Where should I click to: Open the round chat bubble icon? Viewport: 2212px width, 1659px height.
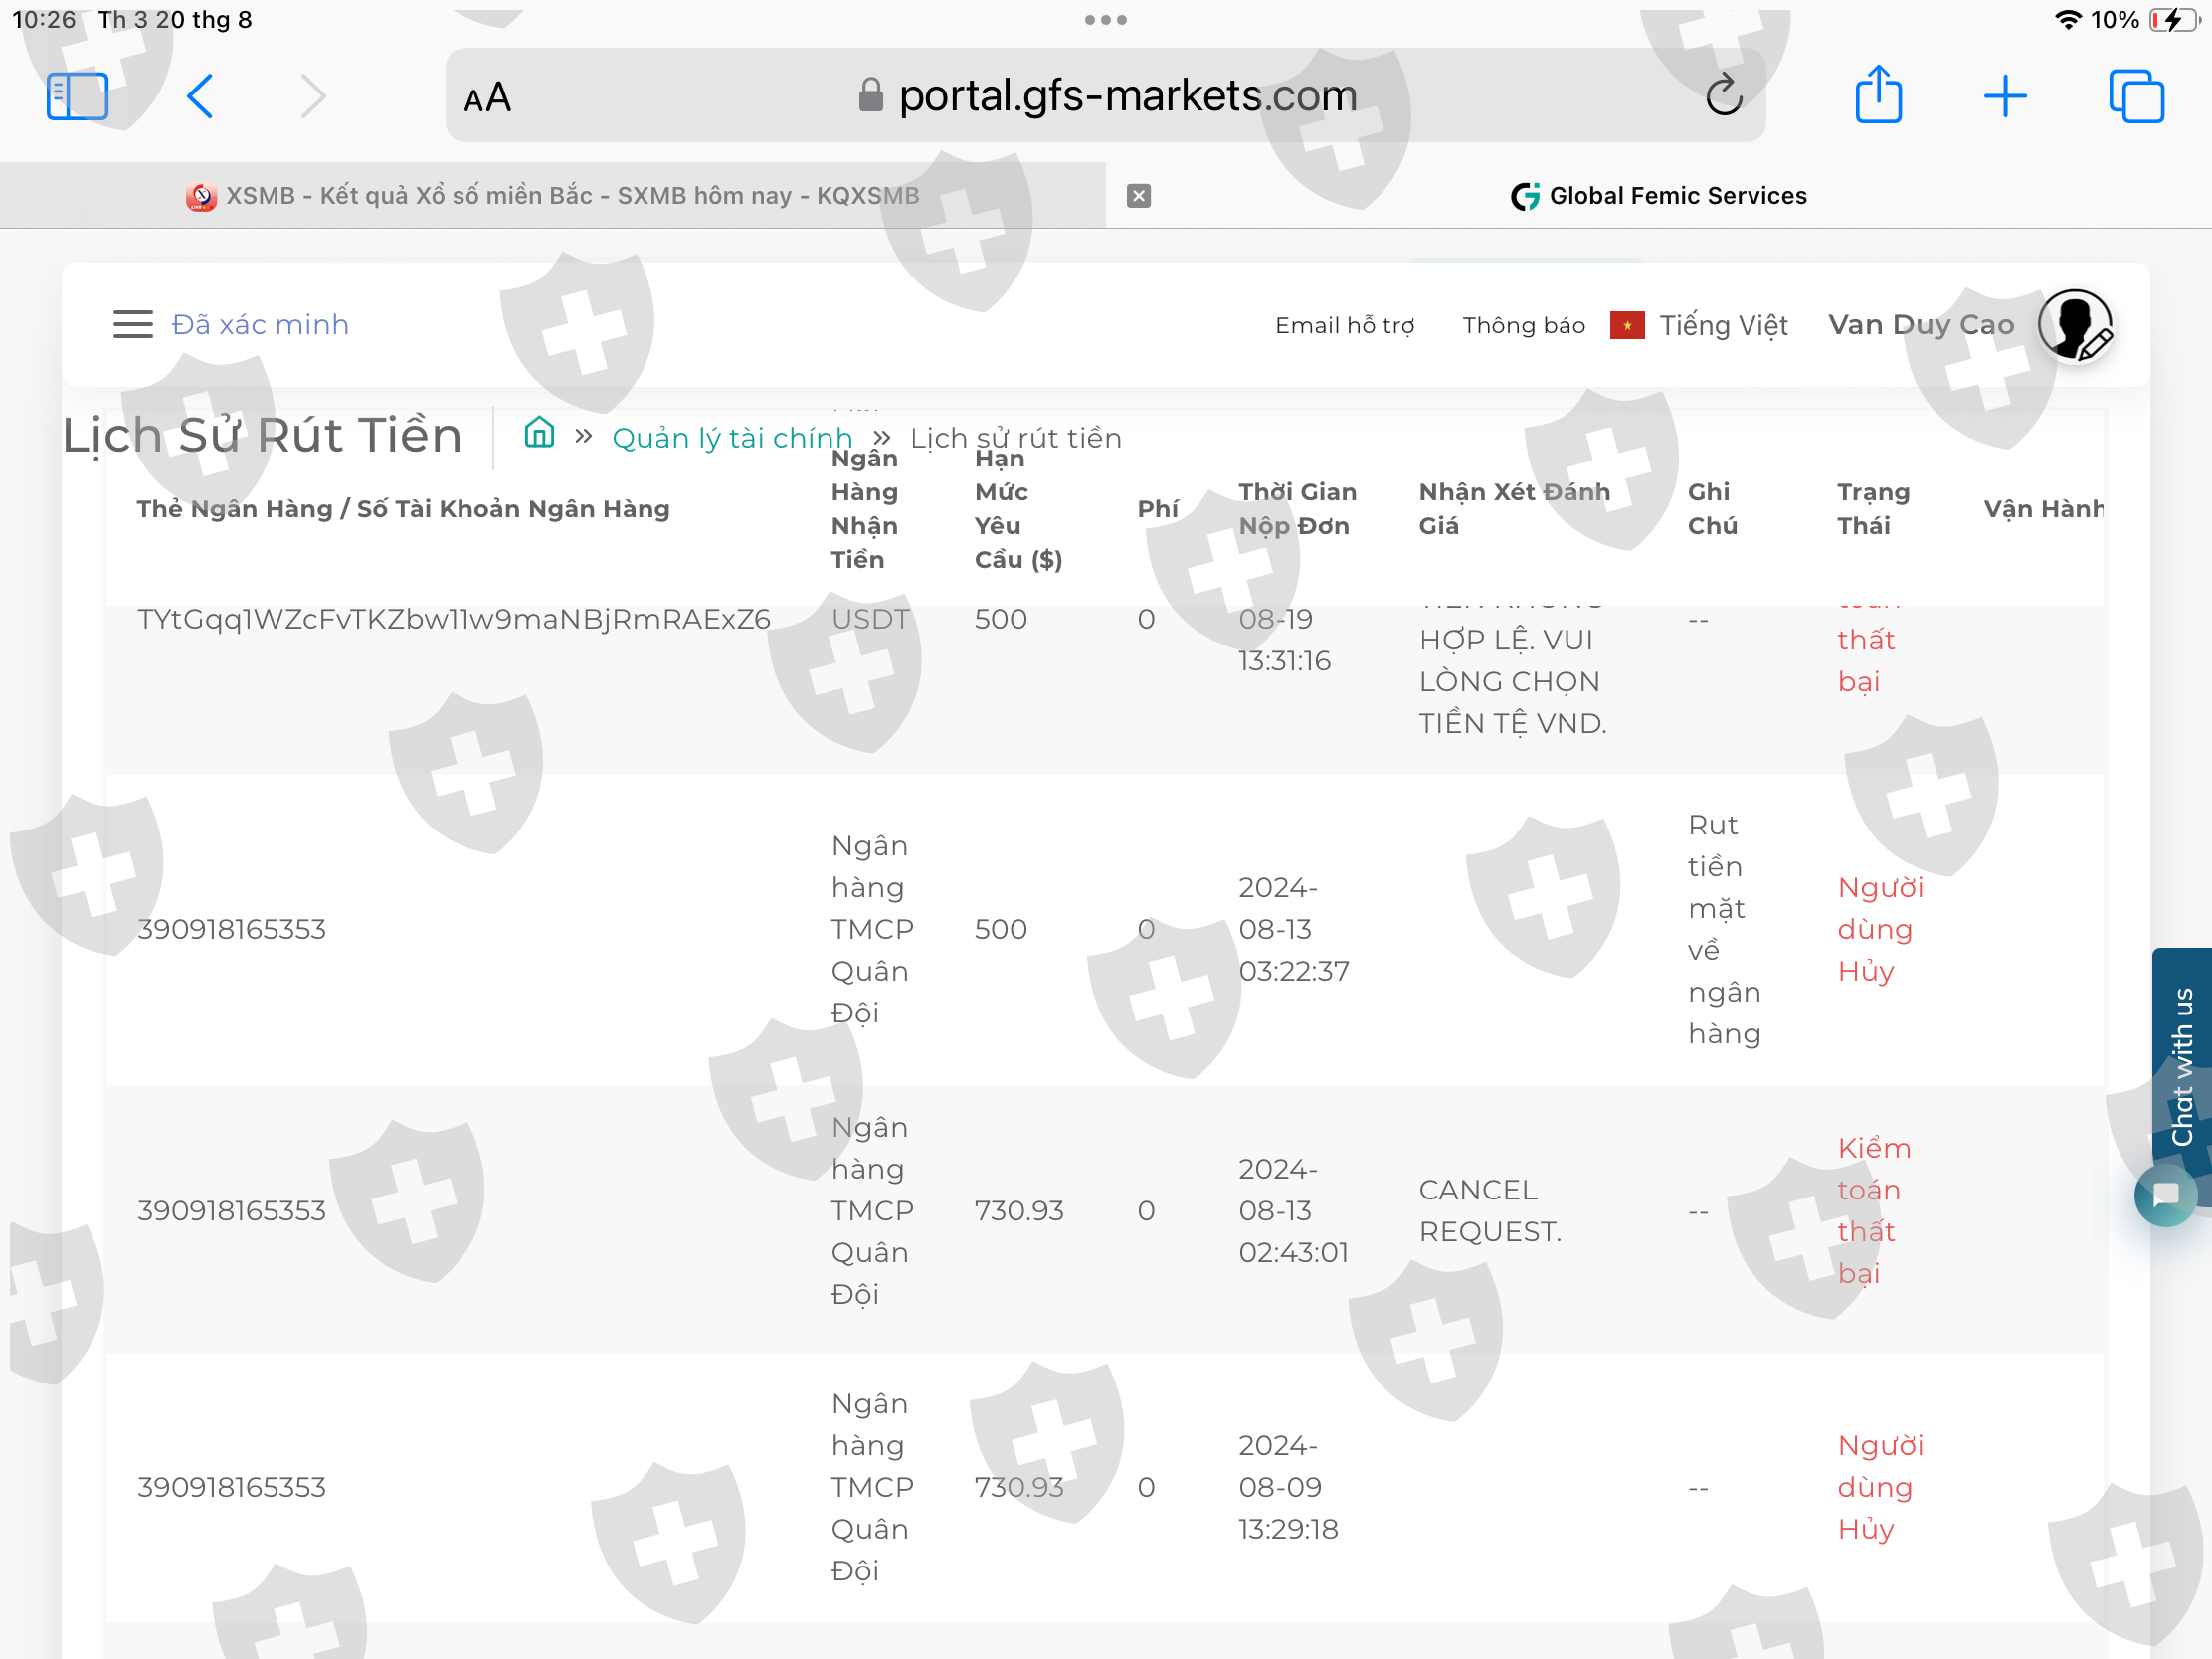click(2165, 1194)
